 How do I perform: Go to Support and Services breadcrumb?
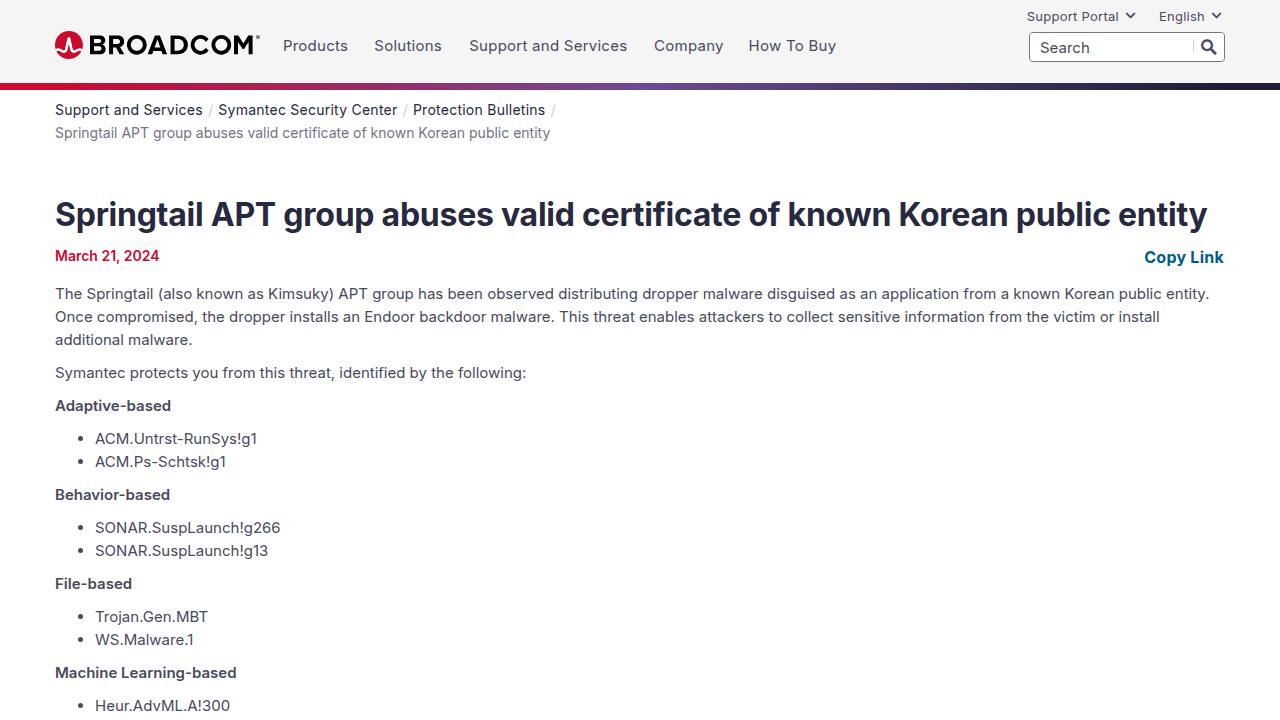click(129, 110)
